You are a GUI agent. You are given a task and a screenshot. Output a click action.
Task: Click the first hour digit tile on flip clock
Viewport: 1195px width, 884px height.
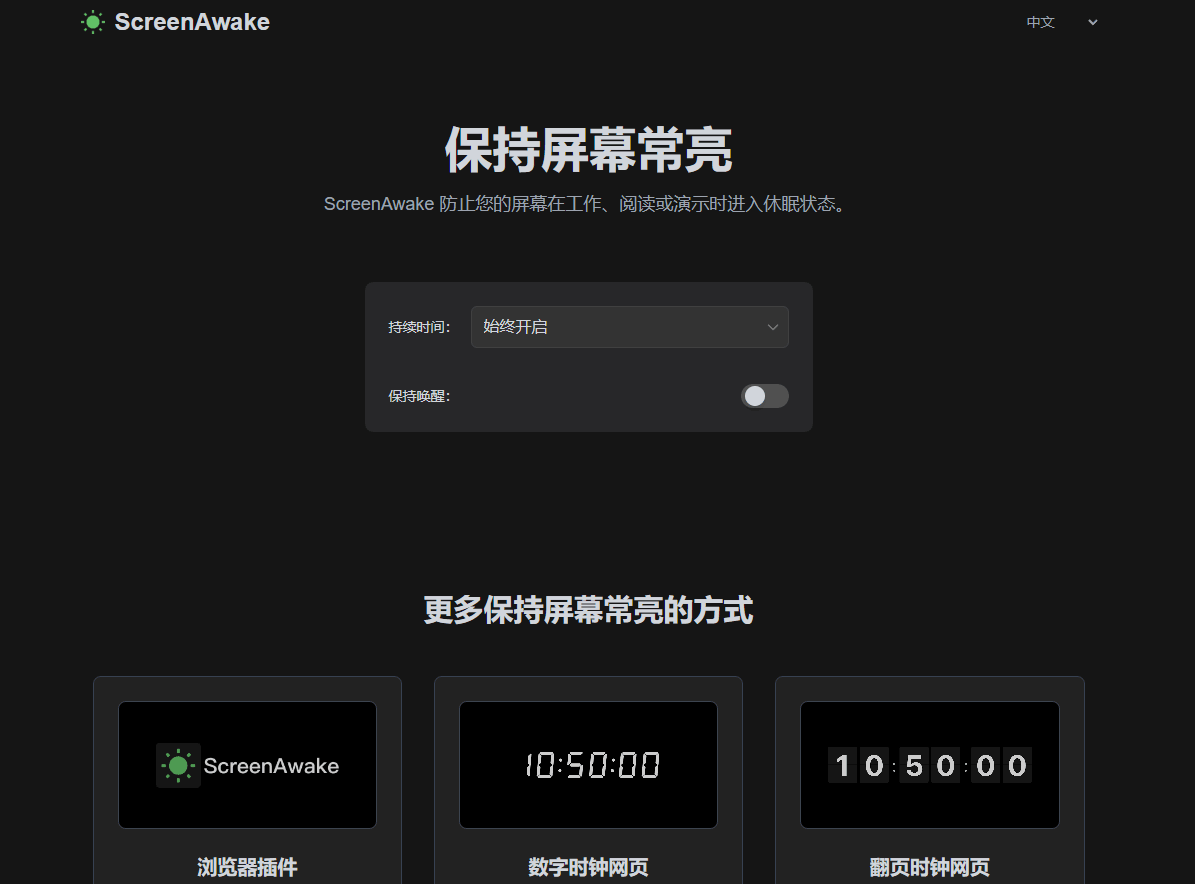842,766
